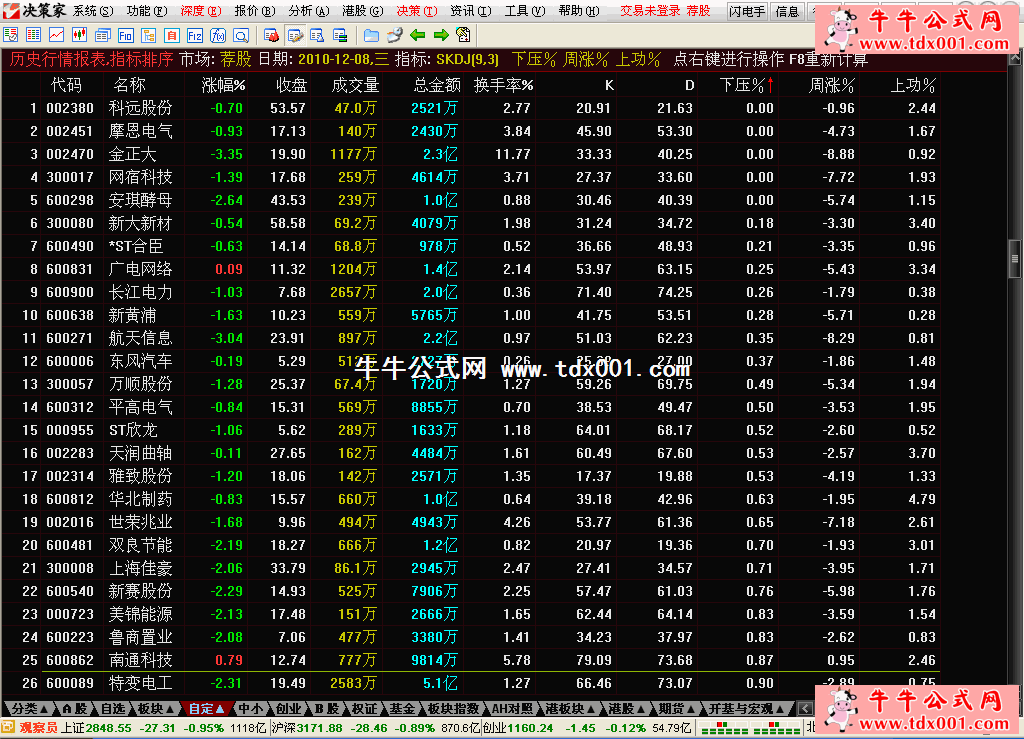Viewport: 1024px width, 739px height.
Task: Click the green right arrow forward icon
Action: [441, 35]
